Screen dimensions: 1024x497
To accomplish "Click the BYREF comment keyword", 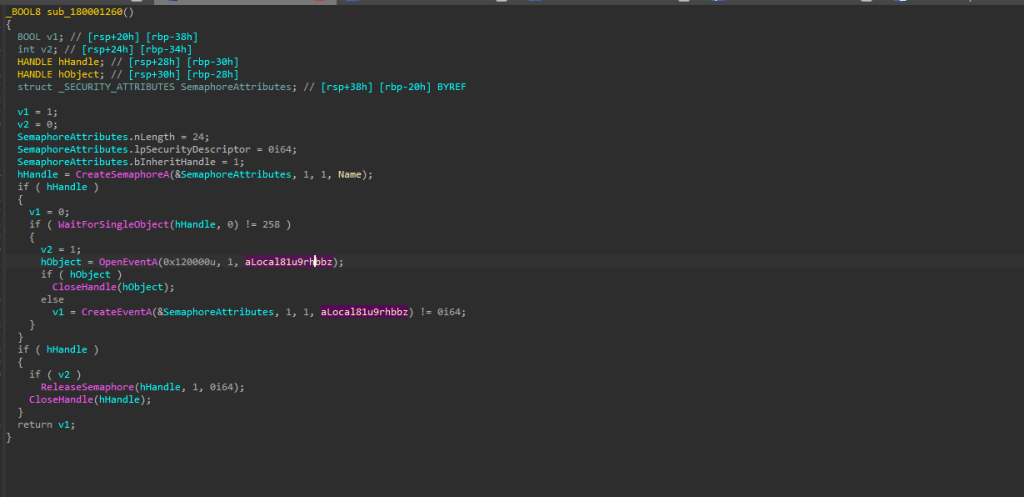I will coord(451,87).
